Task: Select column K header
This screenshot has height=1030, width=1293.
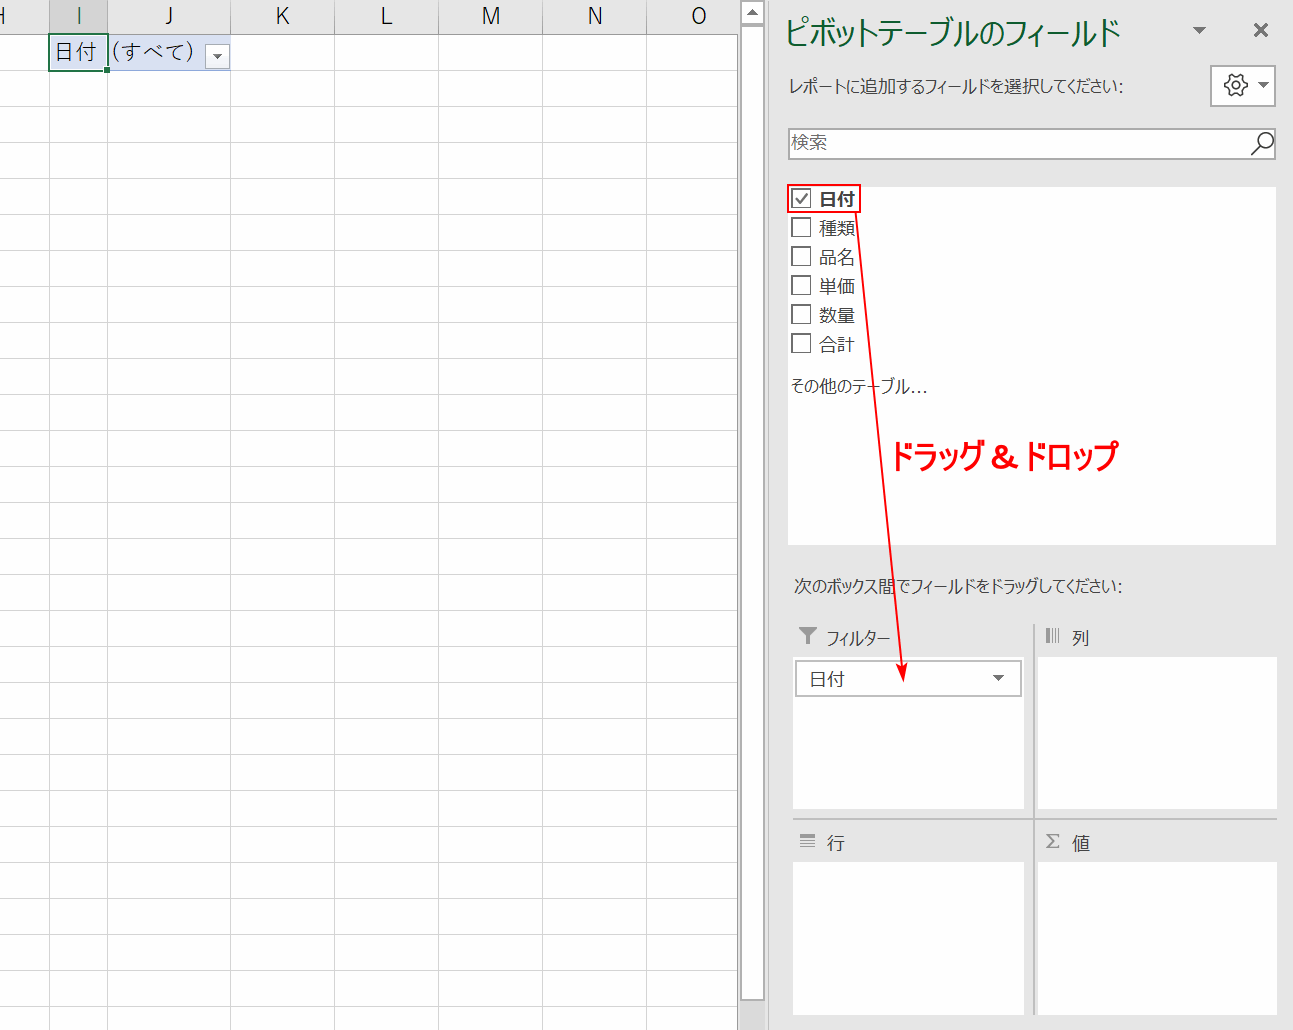Action: click(x=282, y=16)
